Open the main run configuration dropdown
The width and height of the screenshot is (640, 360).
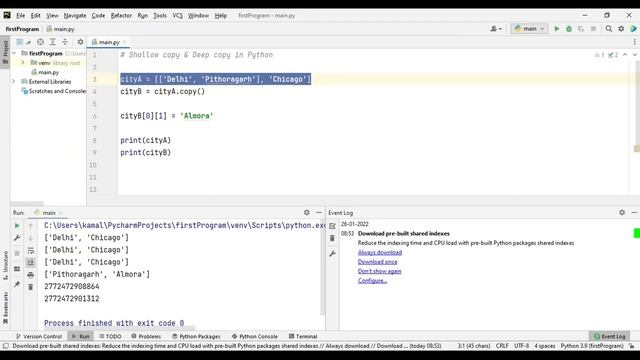[x=529, y=29]
